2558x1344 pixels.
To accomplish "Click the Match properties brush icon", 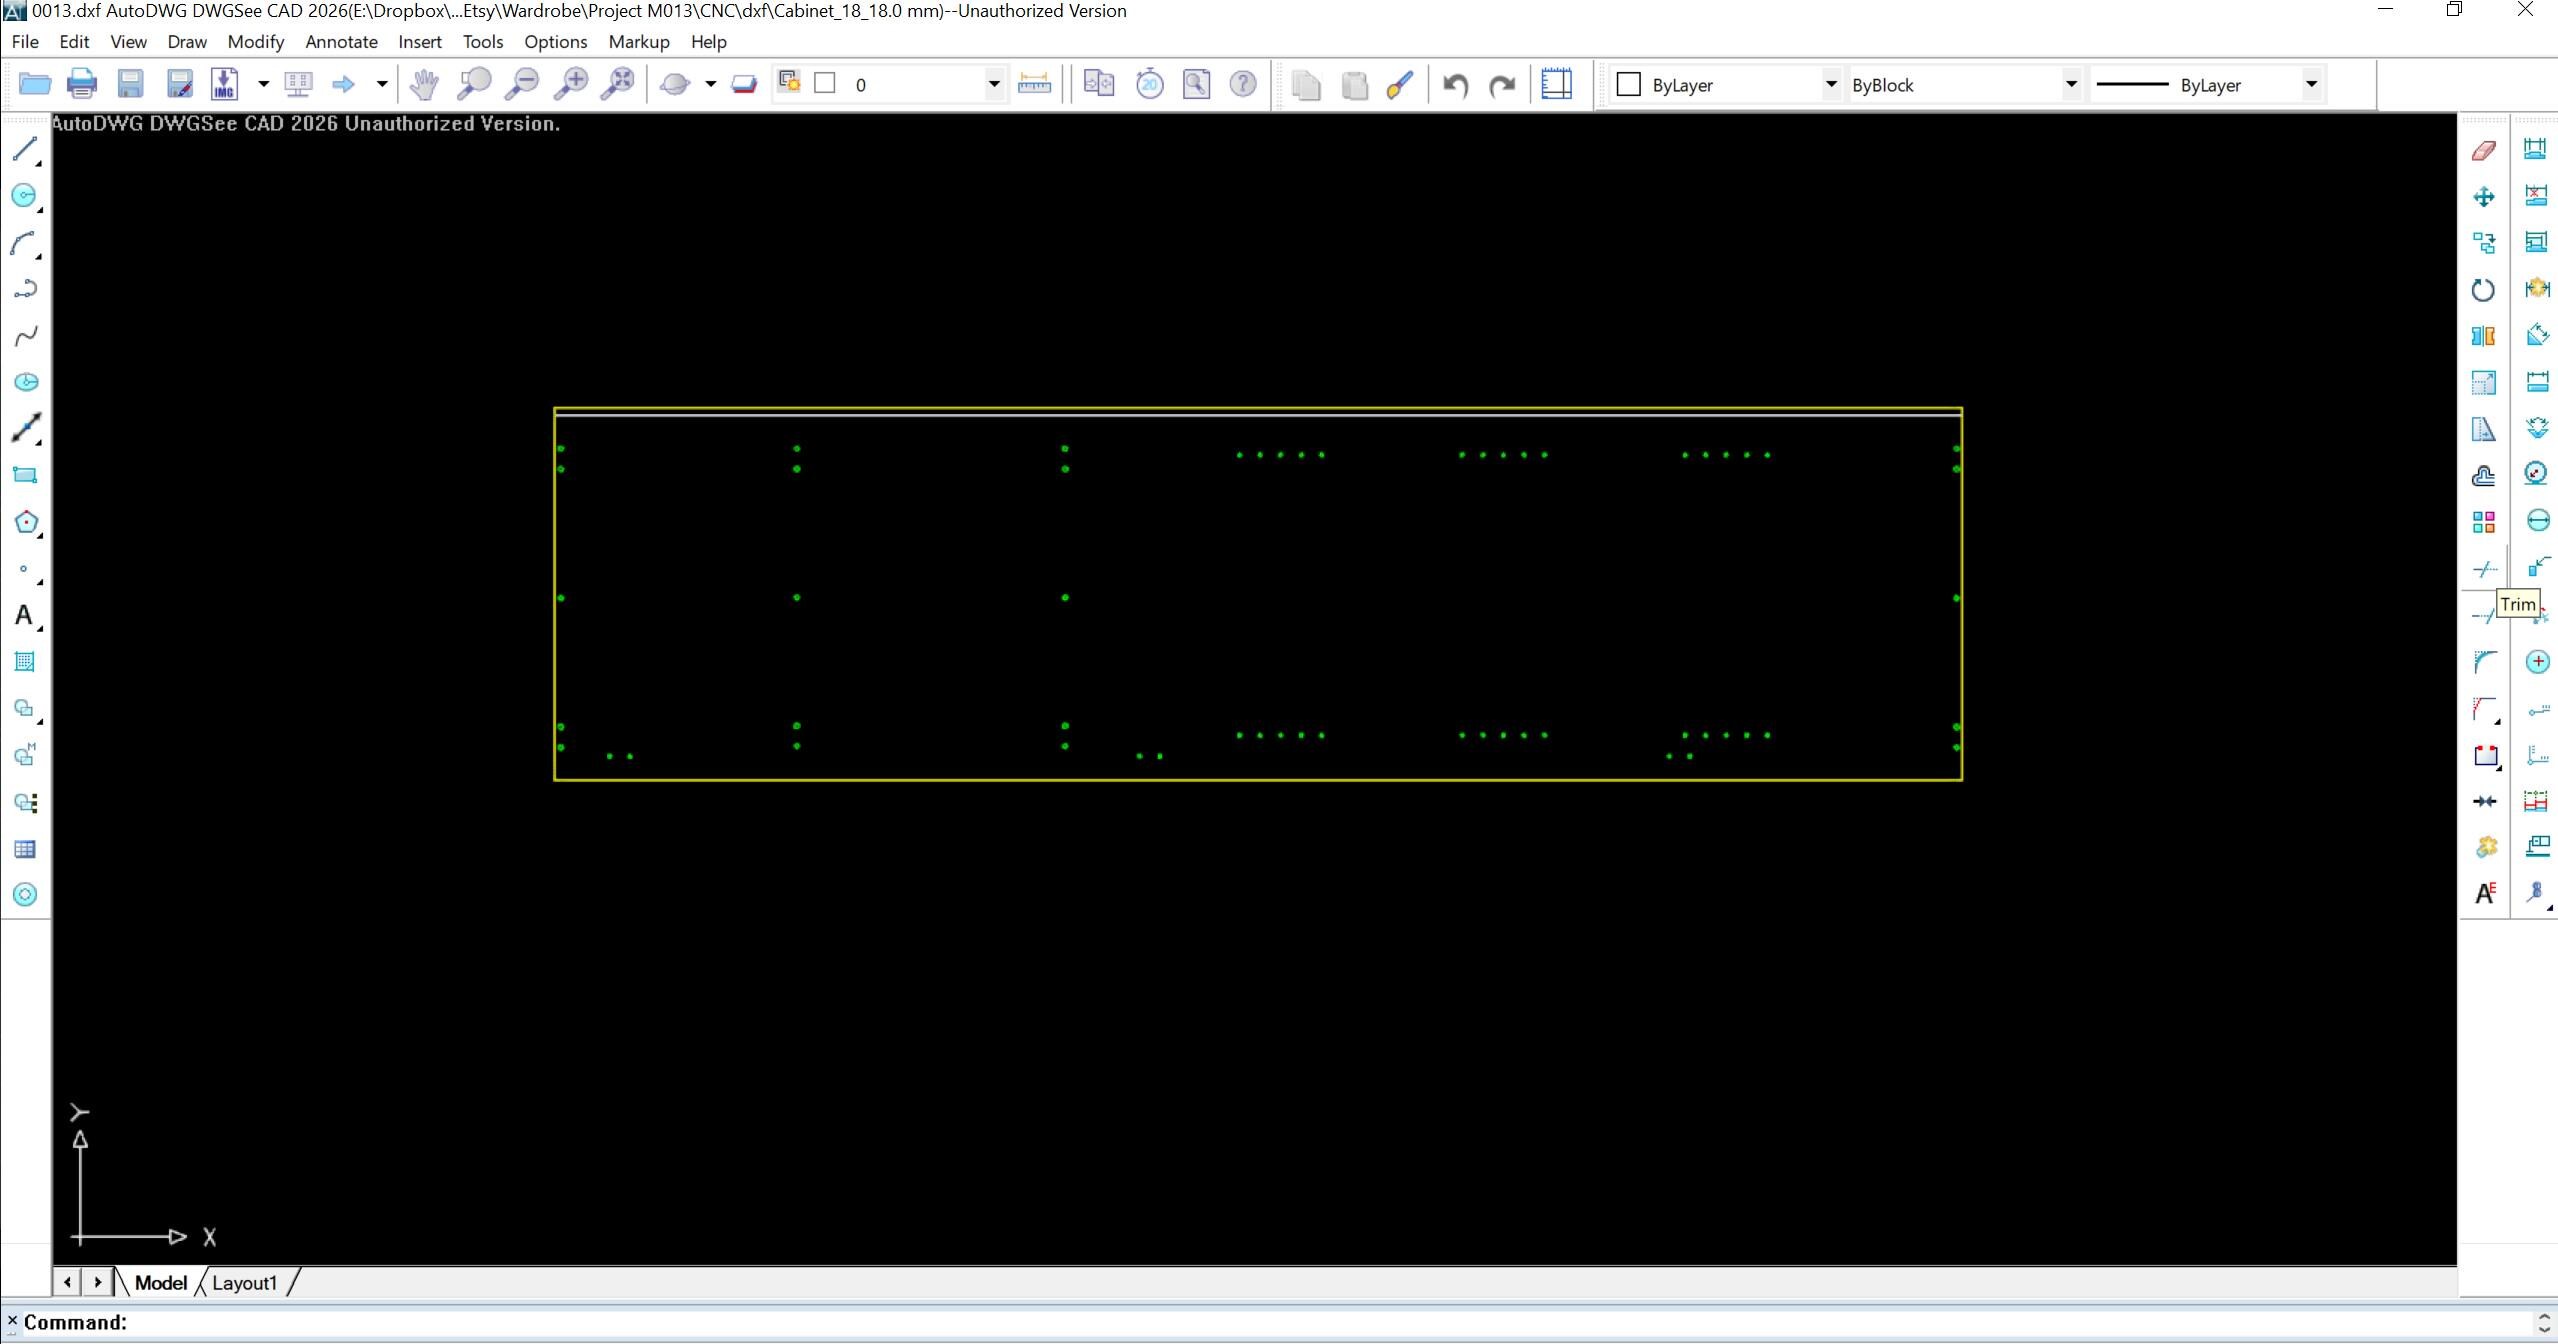I will pyautogui.click(x=1400, y=85).
